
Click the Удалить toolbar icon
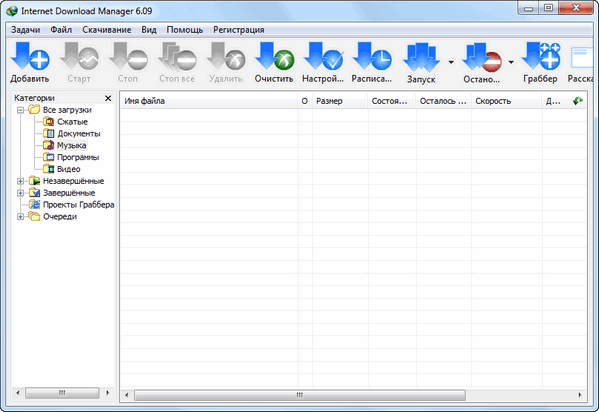(x=226, y=57)
